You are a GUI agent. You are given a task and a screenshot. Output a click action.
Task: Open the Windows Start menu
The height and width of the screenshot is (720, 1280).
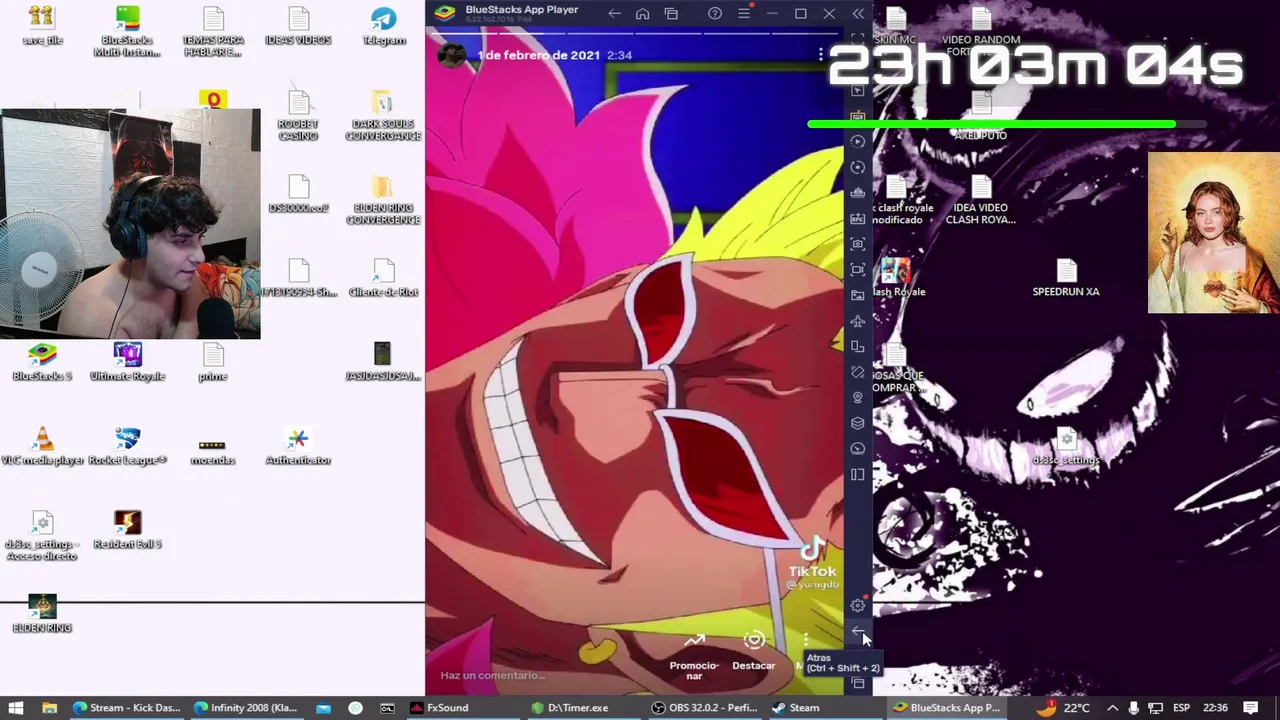pyautogui.click(x=16, y=708)
